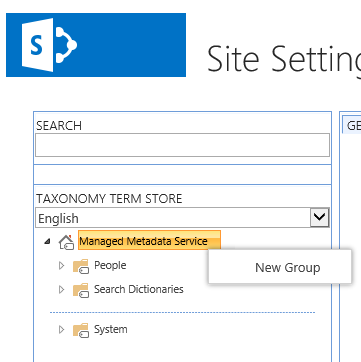Screen dimensions: 361x362
Task: Click the SharePoint logo
Action: point(96,45)
